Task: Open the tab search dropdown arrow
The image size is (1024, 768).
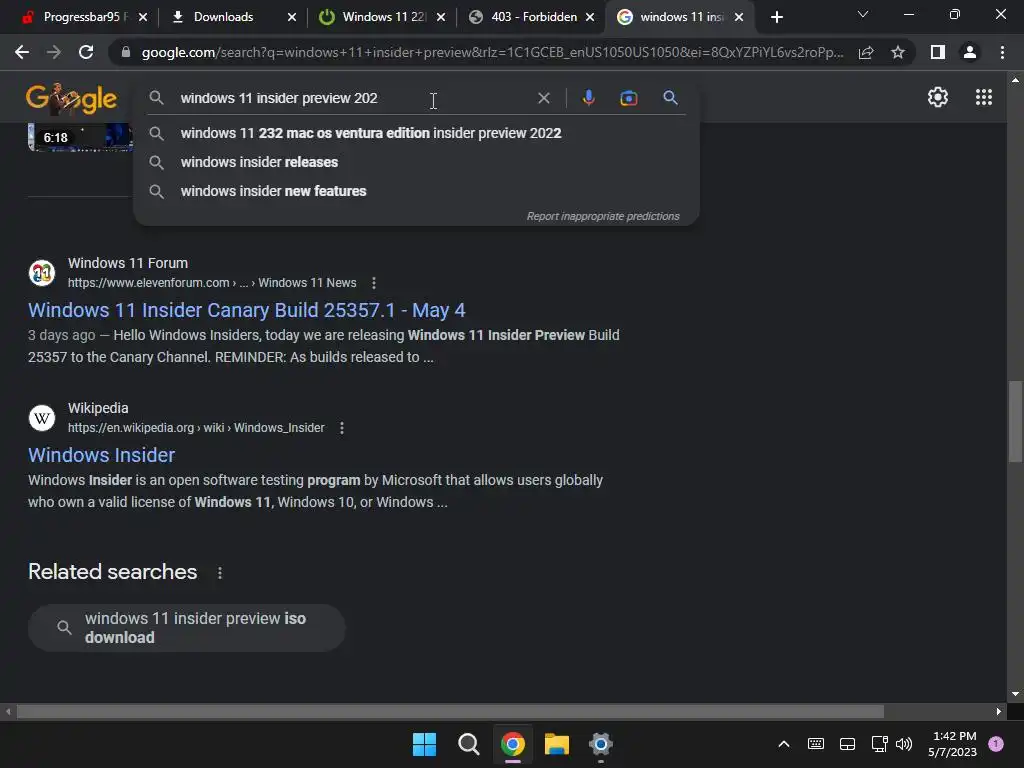Action: (x=863, y=14)
